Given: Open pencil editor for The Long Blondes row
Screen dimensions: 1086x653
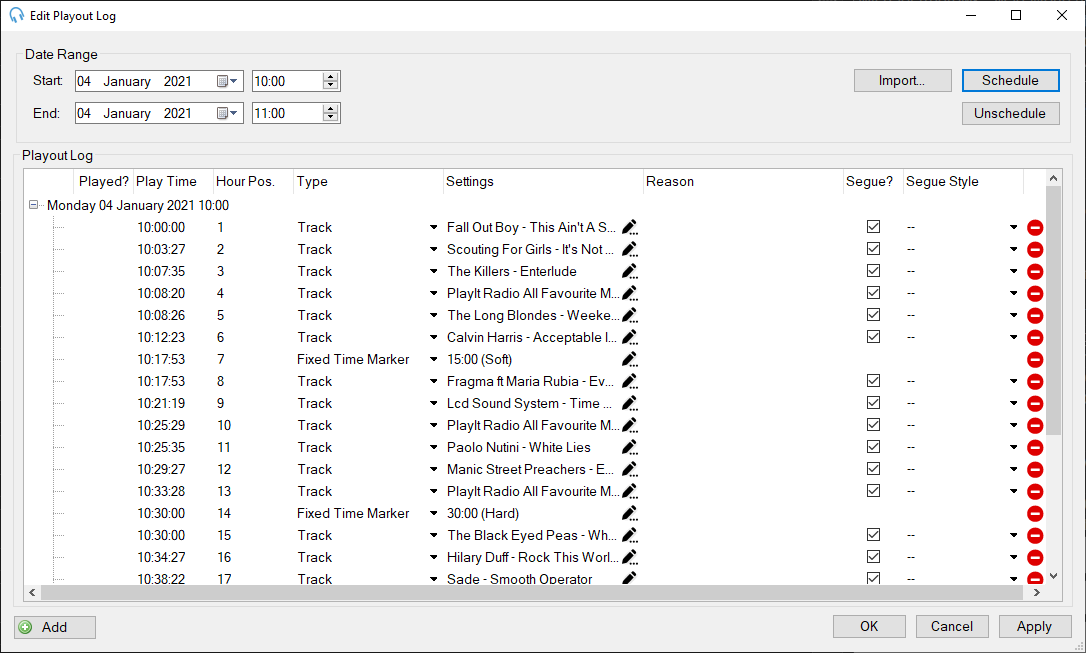Looking at the screenshot, I should 629,315.
